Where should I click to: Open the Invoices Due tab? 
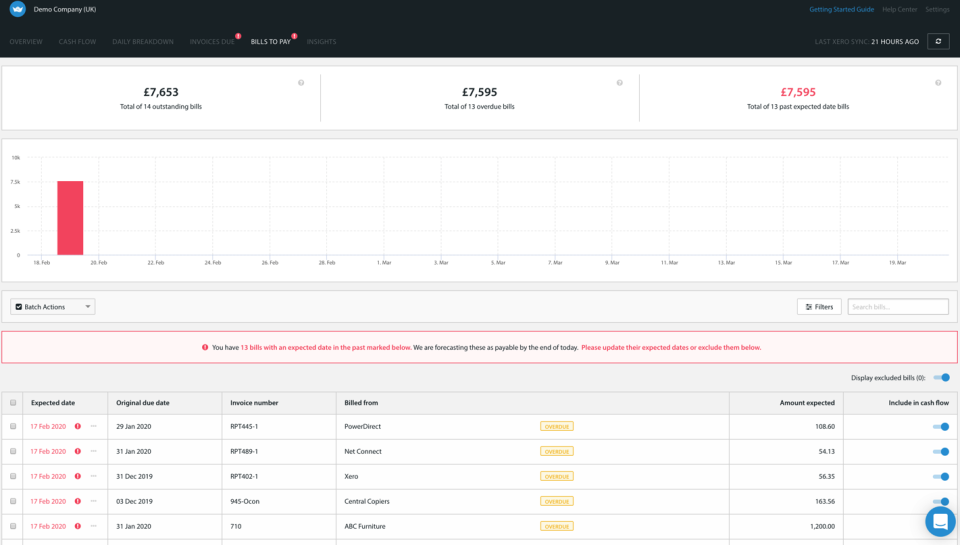[x=212, y=42]
